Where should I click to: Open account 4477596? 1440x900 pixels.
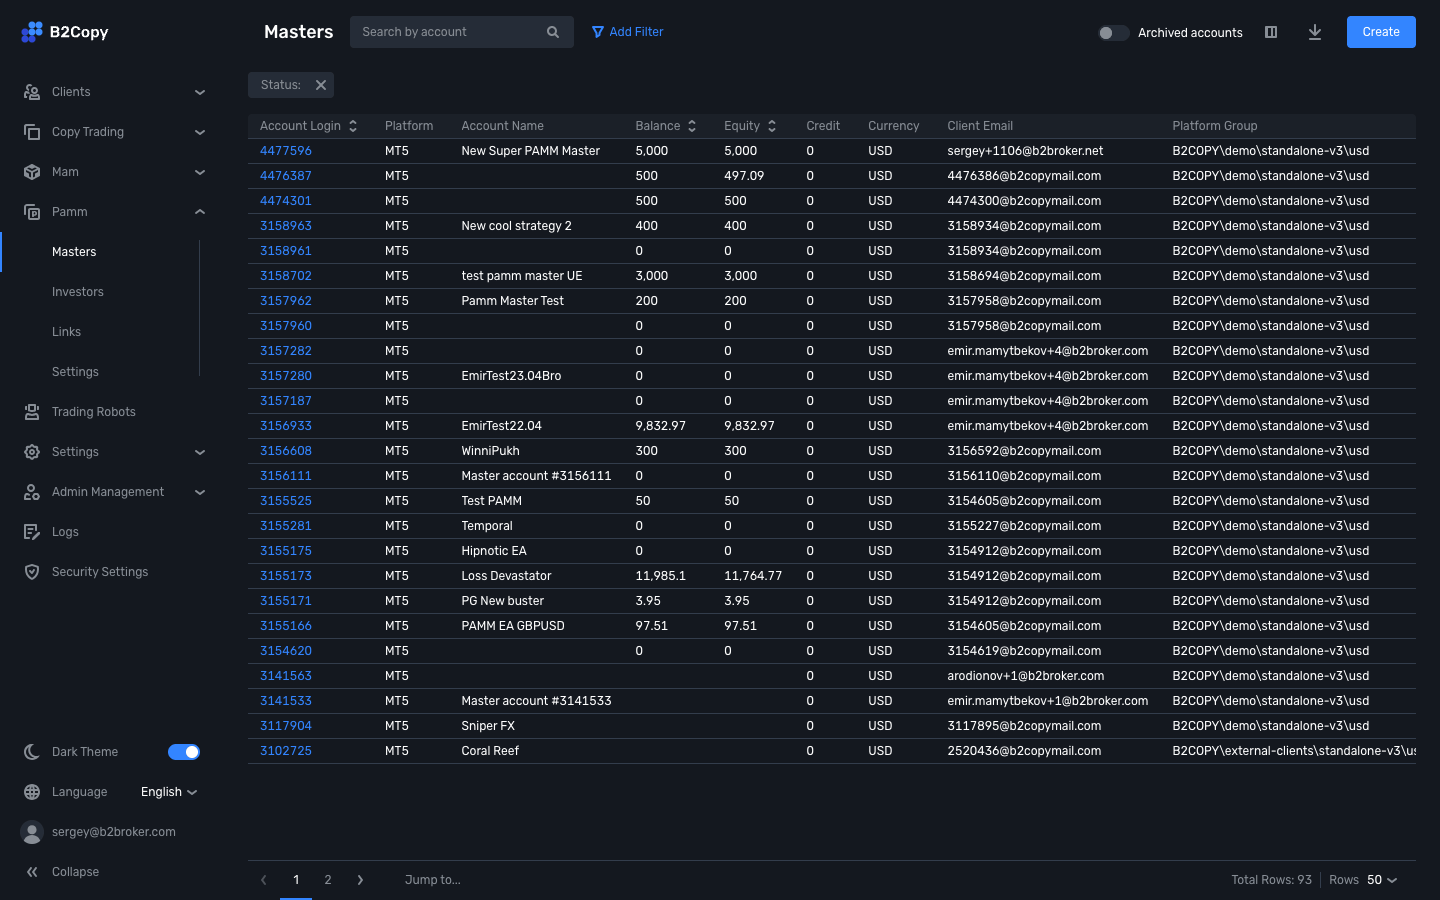coord(286,151)
